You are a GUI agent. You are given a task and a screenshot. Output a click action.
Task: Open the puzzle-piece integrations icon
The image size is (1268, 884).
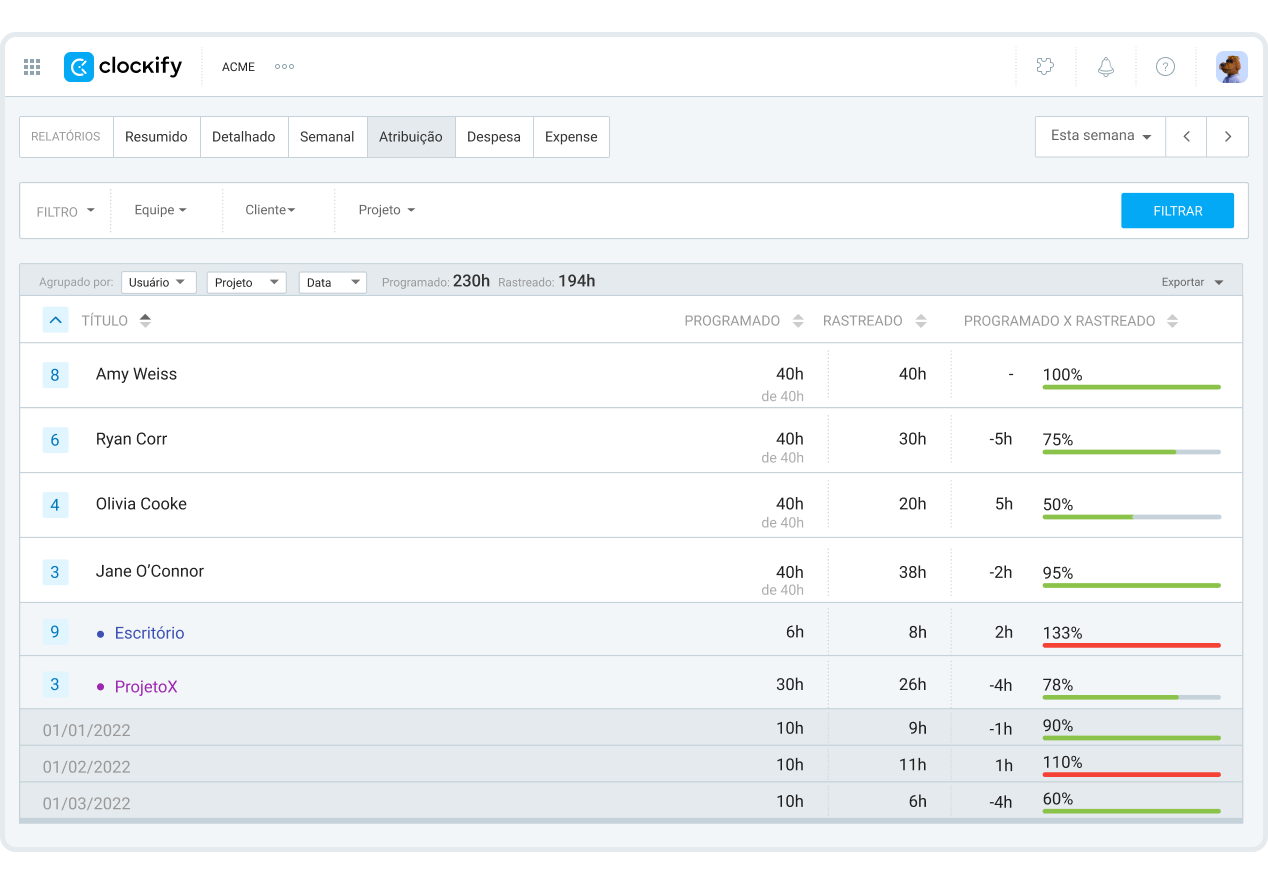1045,67
